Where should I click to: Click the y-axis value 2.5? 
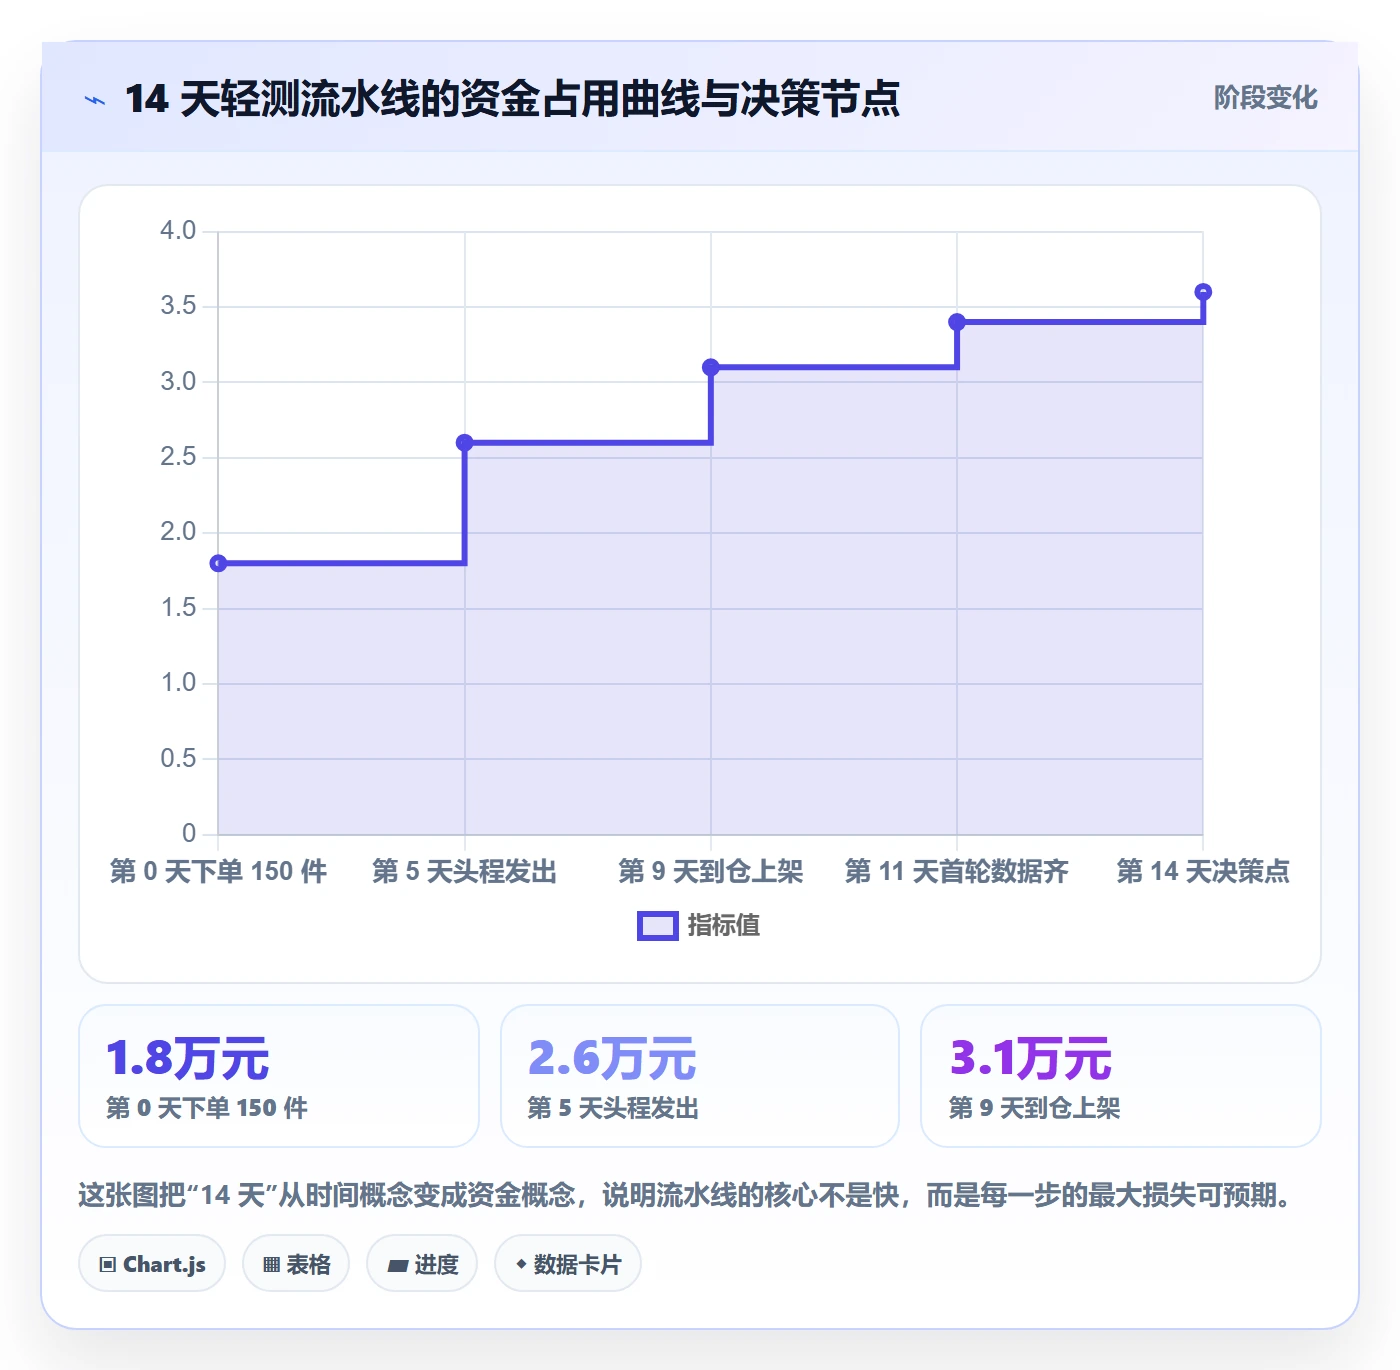178,457
